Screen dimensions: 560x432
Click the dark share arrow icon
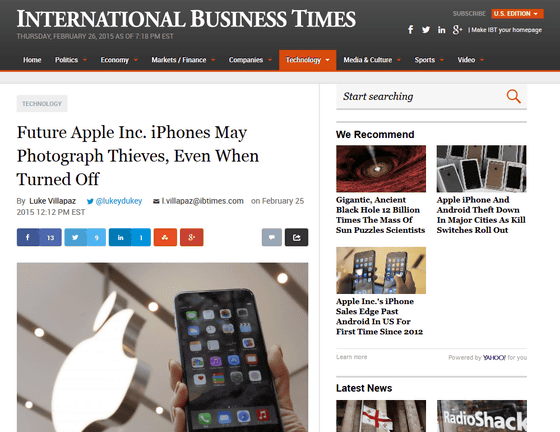point(296,237)
